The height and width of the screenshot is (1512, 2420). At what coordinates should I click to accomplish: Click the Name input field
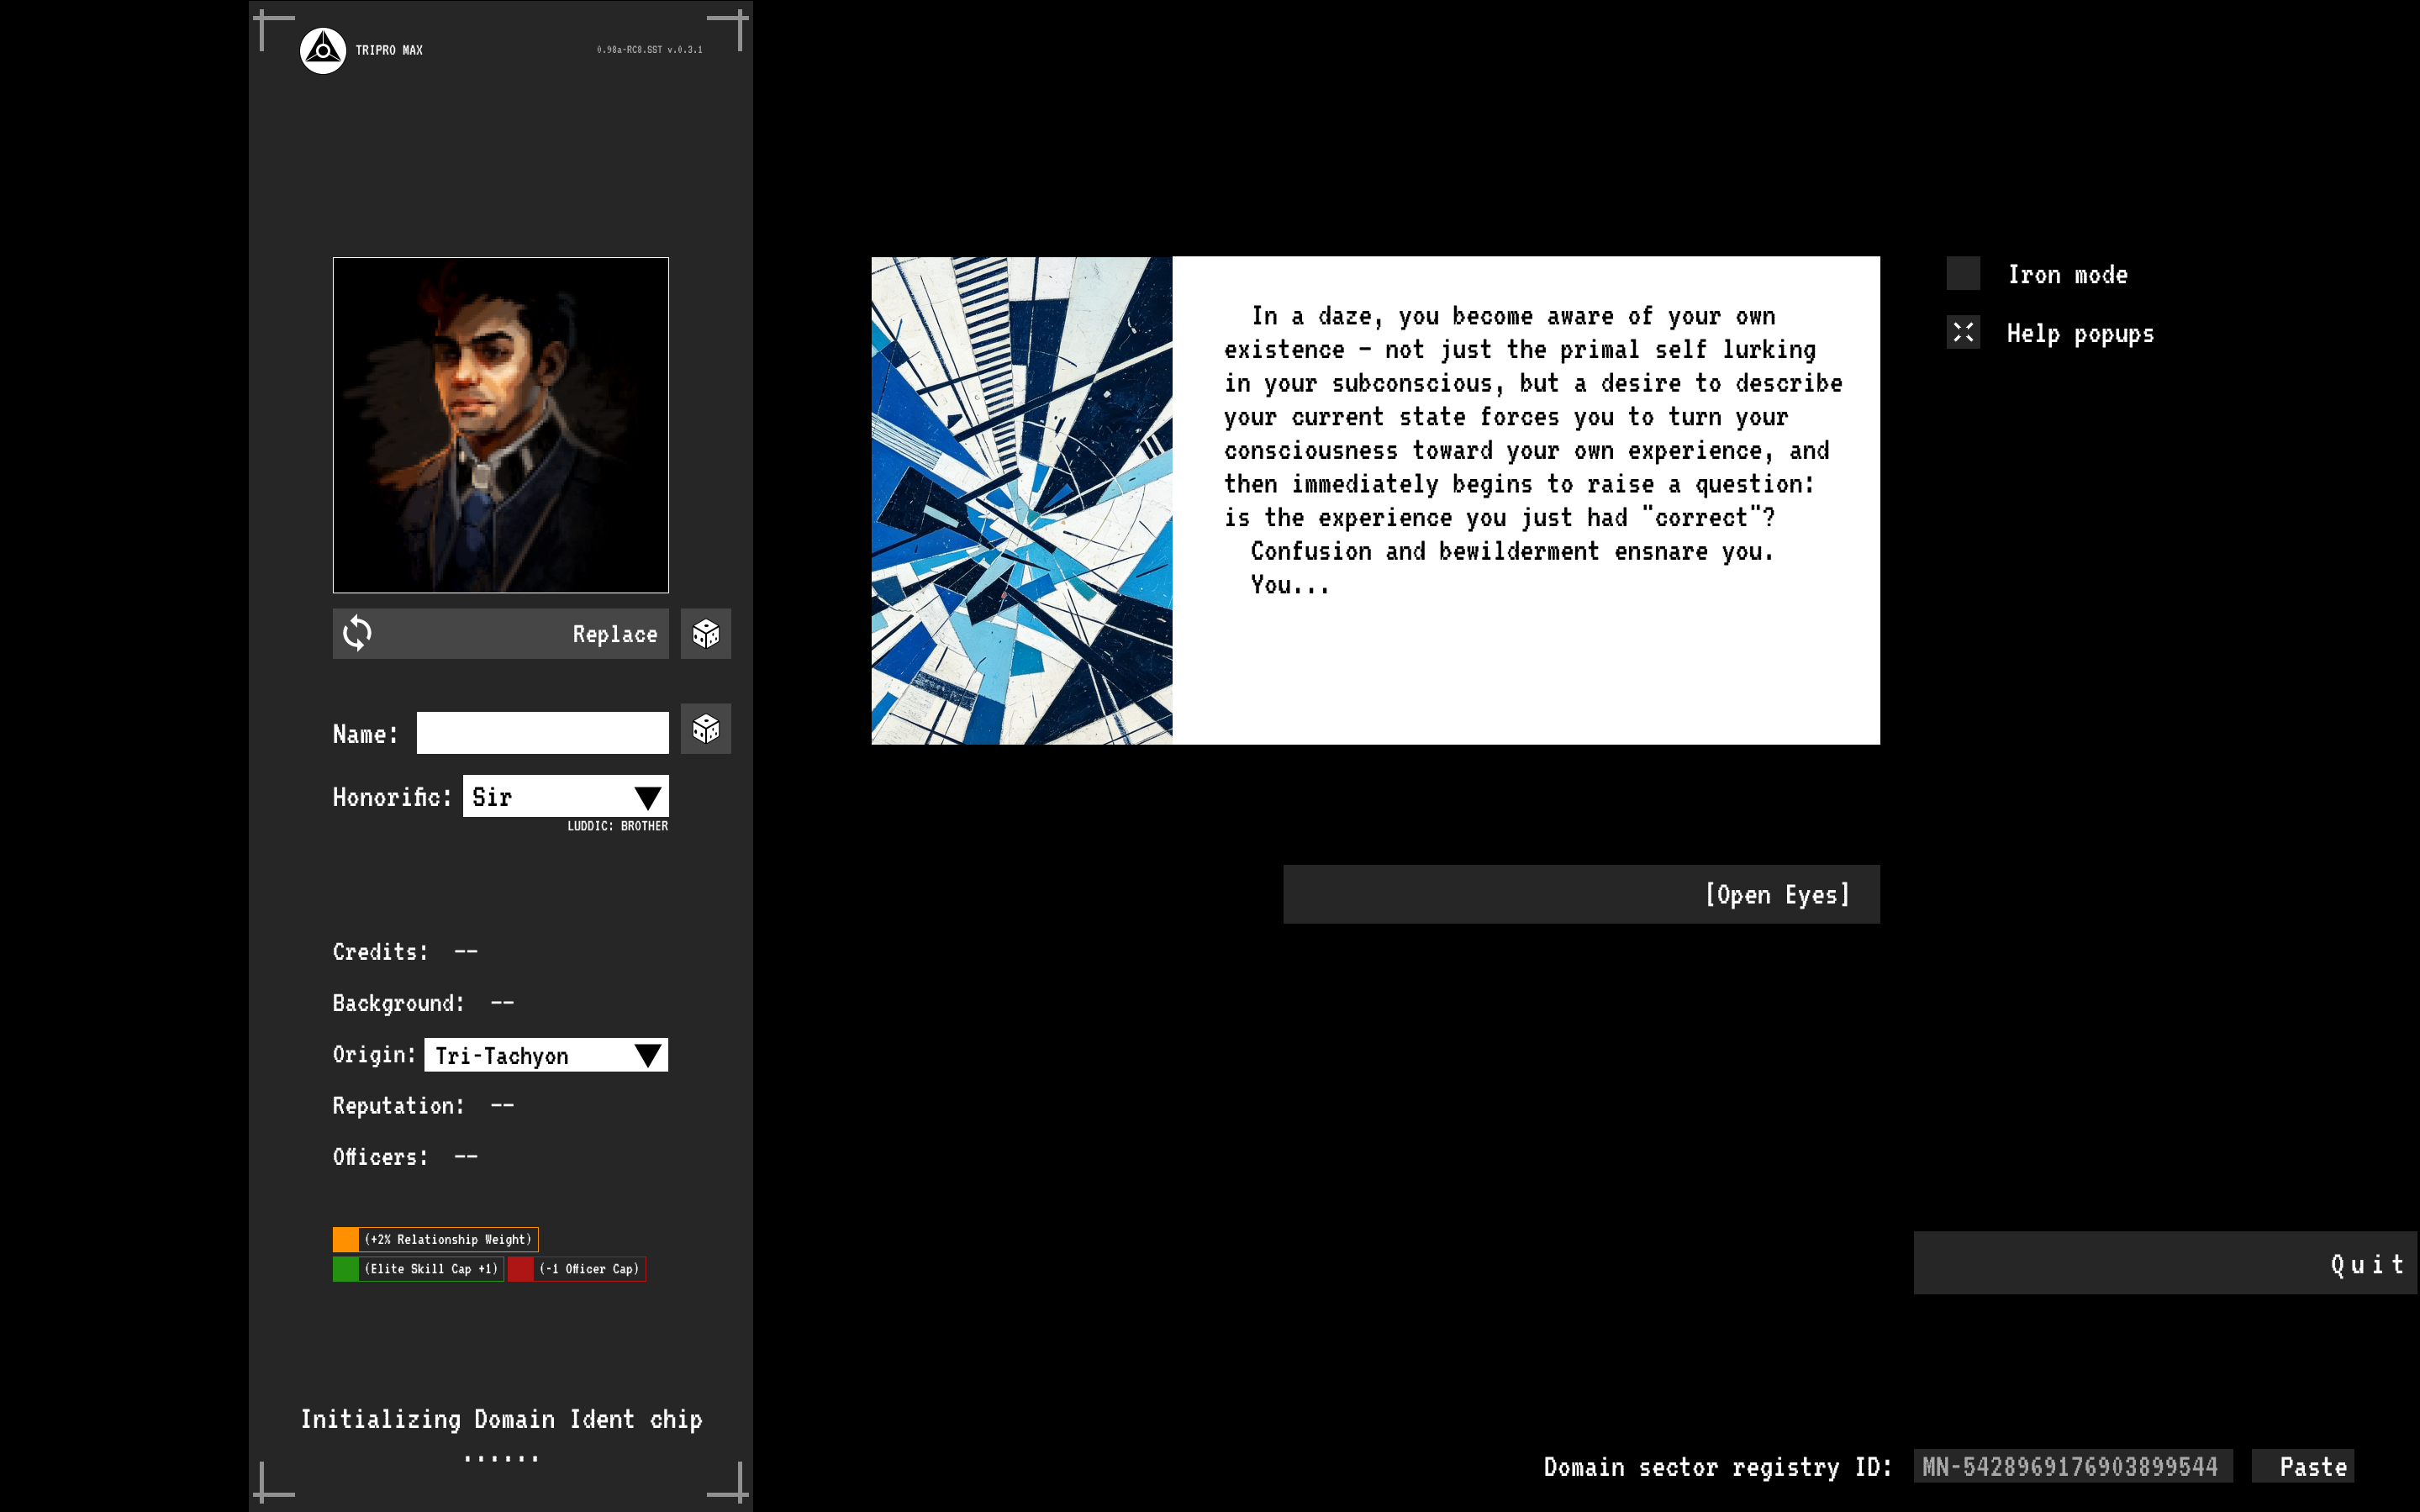[543, 733]
